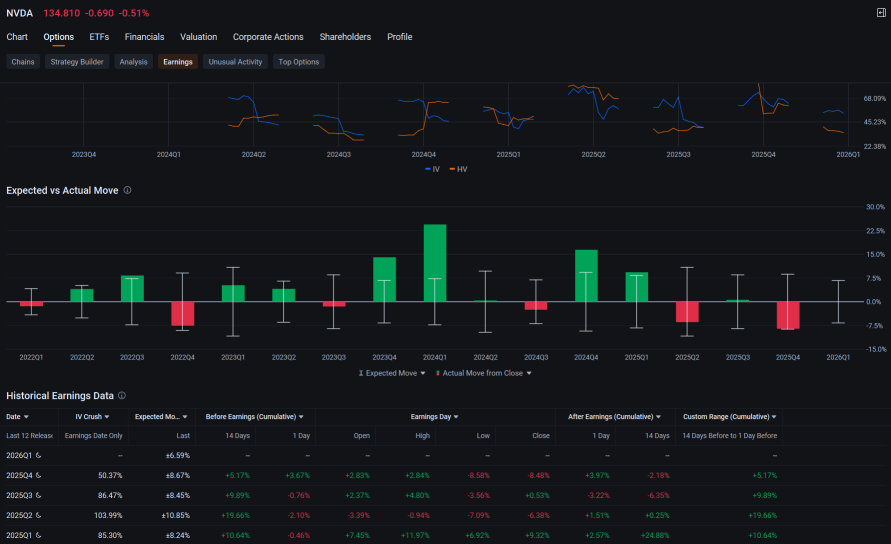
Task: Click the Strategy Builder button
Action: click(77, 62)
